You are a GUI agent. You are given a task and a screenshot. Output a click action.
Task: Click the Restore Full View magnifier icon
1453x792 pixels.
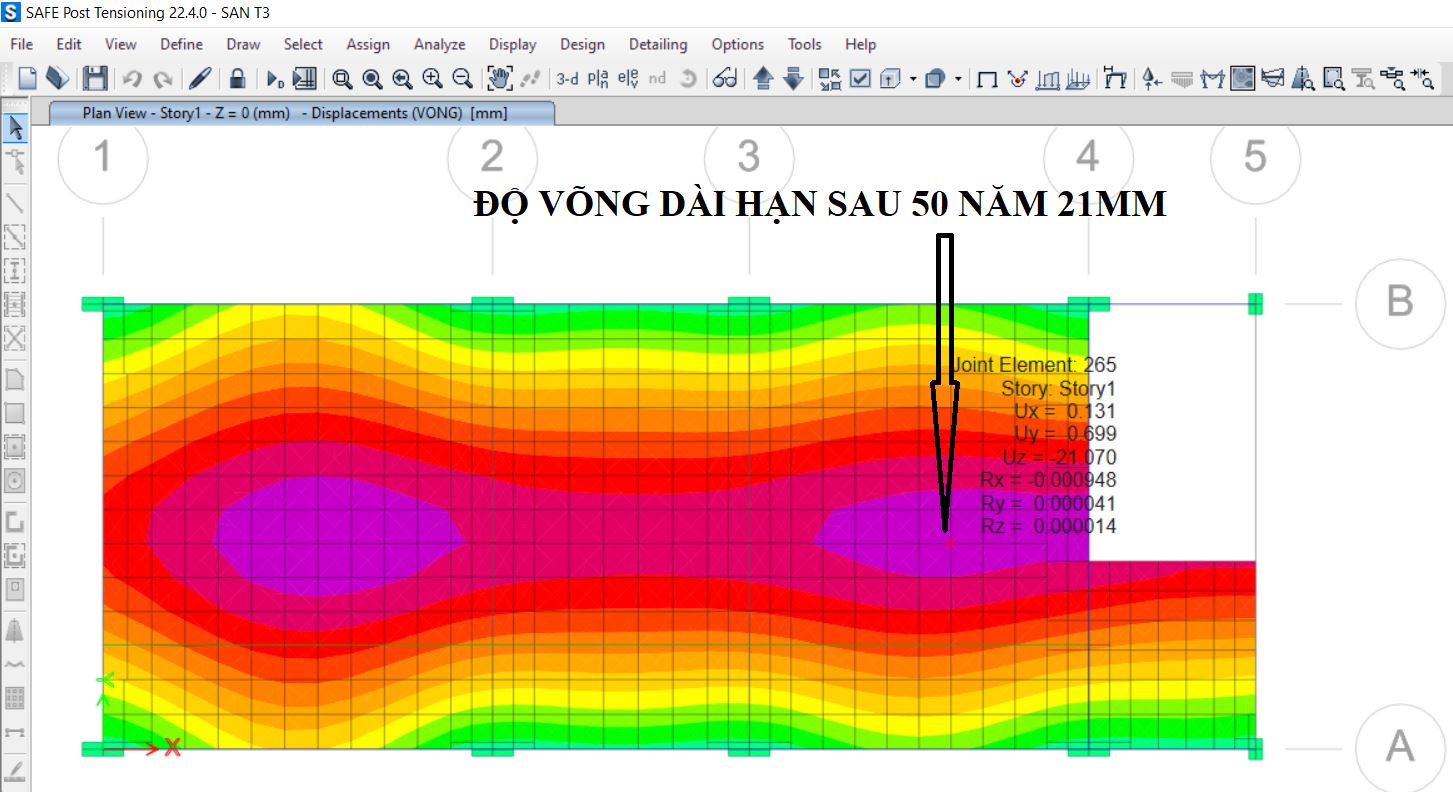pos(372,78)
